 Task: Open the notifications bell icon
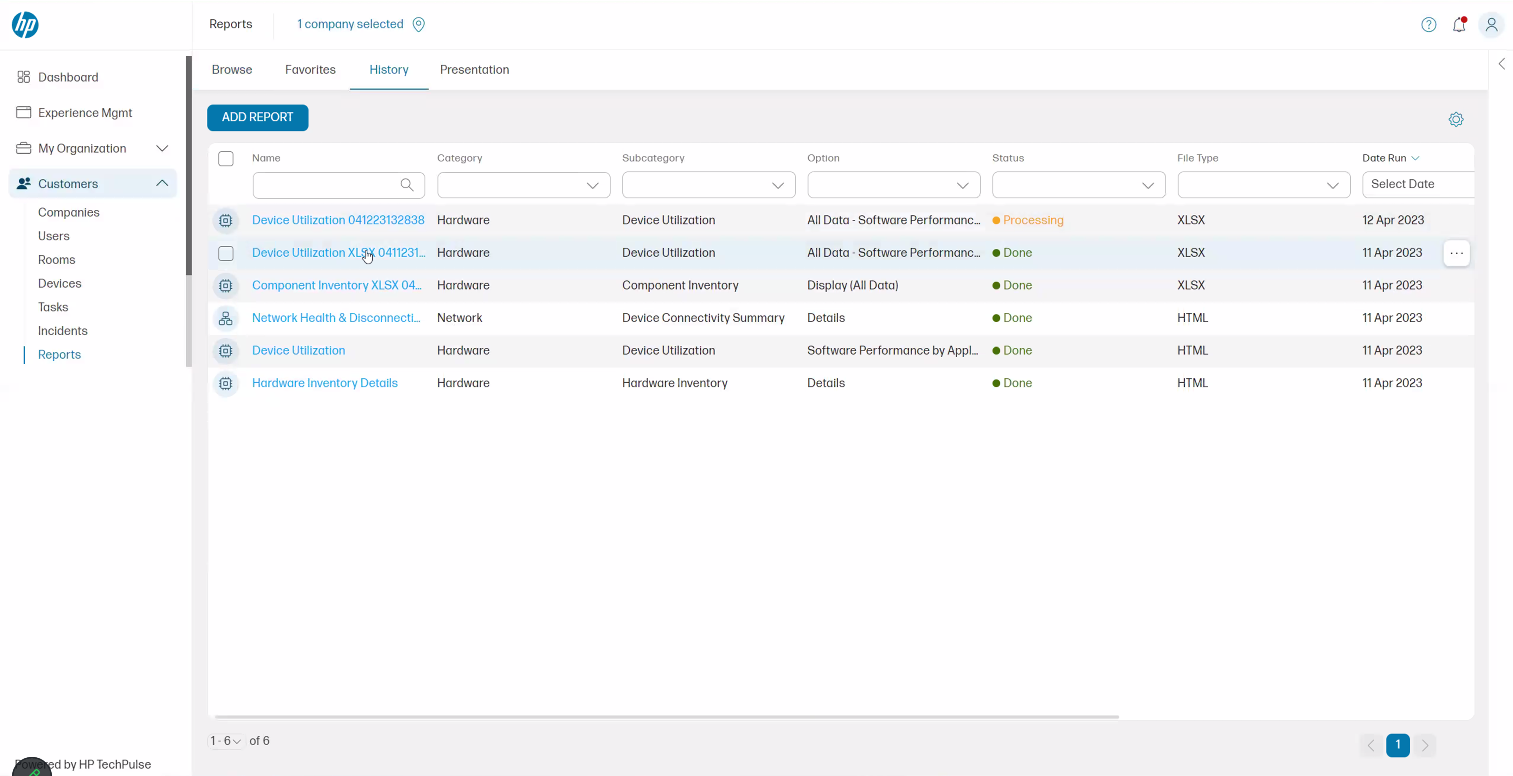coord(1459,25)
